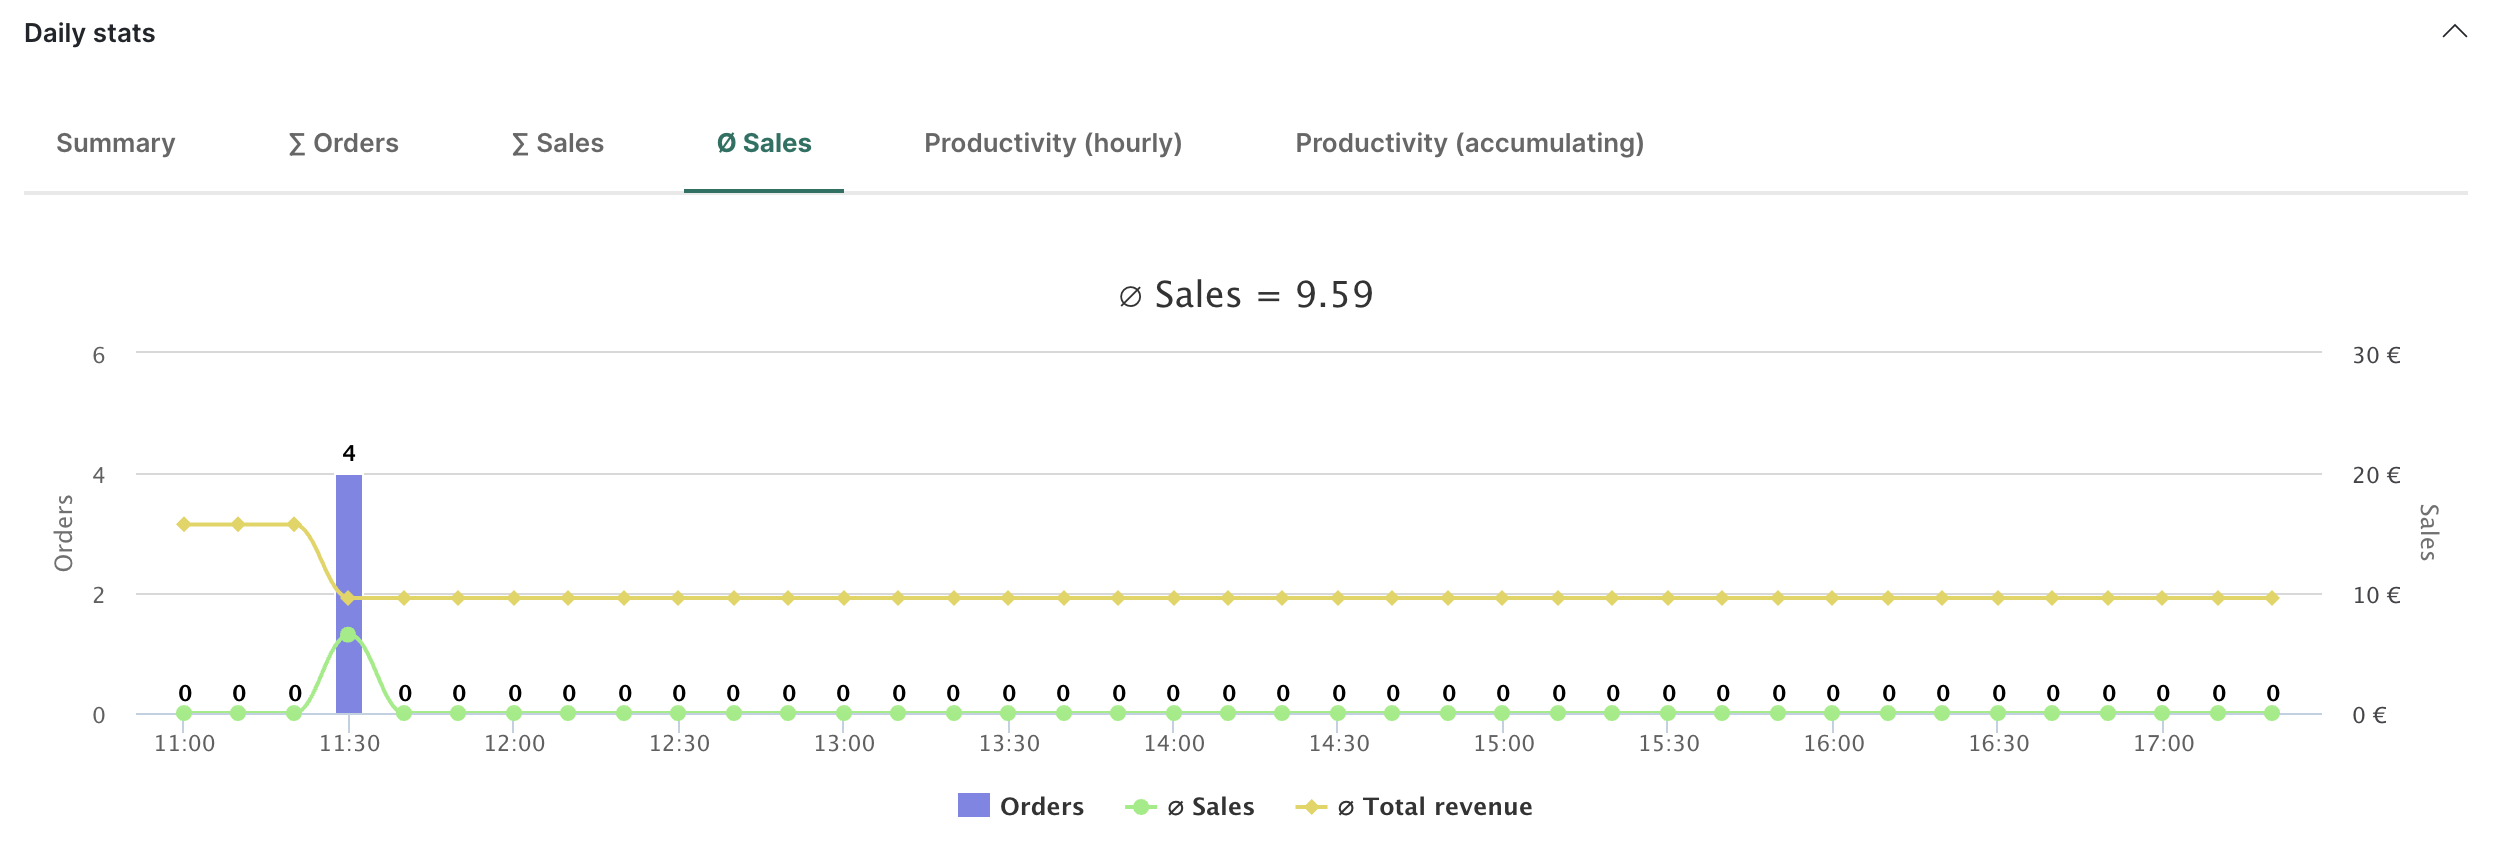The height and width of the screenshot is (868, 2500).
Task: Click the yellow revenue diamond at 13:00
Action: point(844,598)
